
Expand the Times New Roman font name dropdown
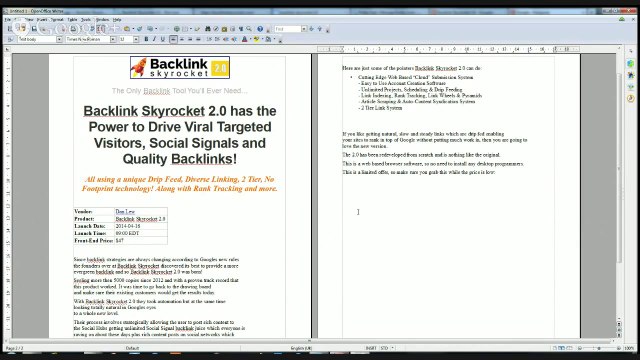(x=113, y=39)
